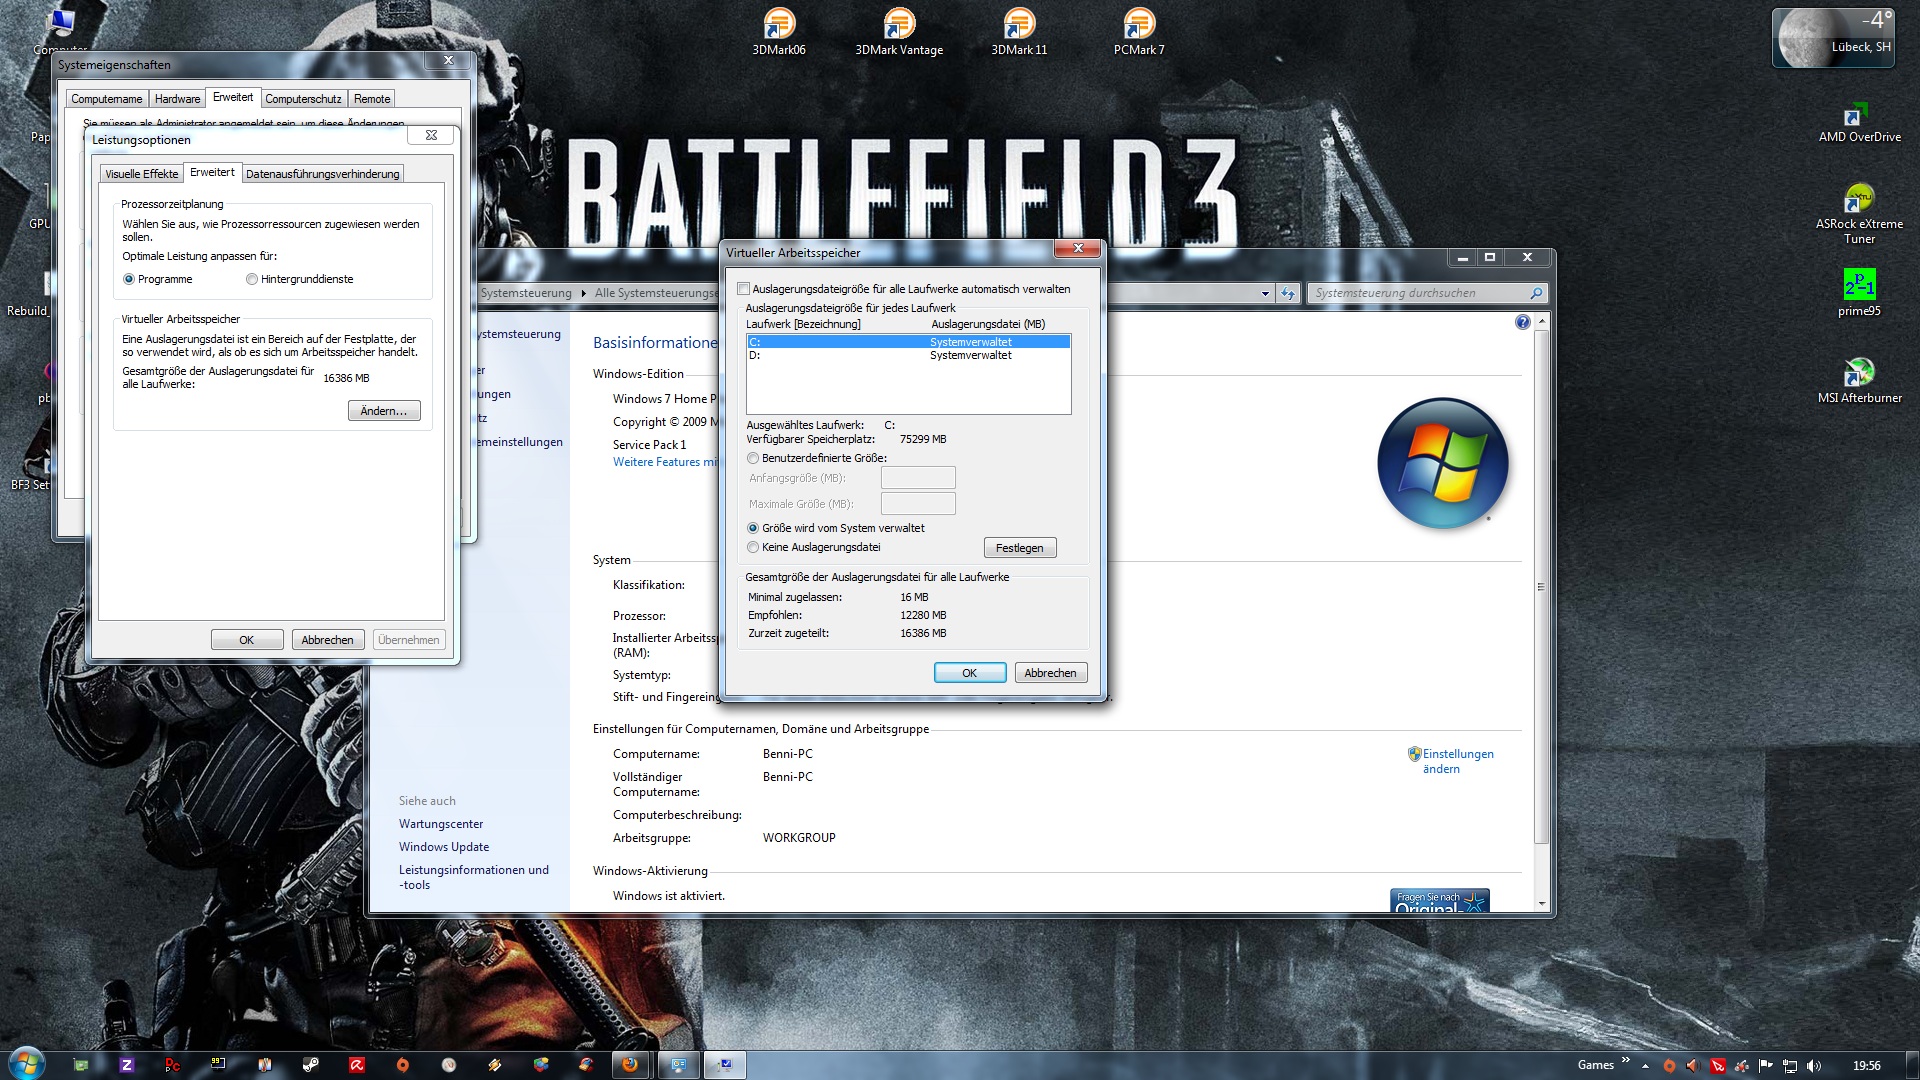1920x1080 pixels.
Task: Select Programme radio button
Action: [129, 279]
